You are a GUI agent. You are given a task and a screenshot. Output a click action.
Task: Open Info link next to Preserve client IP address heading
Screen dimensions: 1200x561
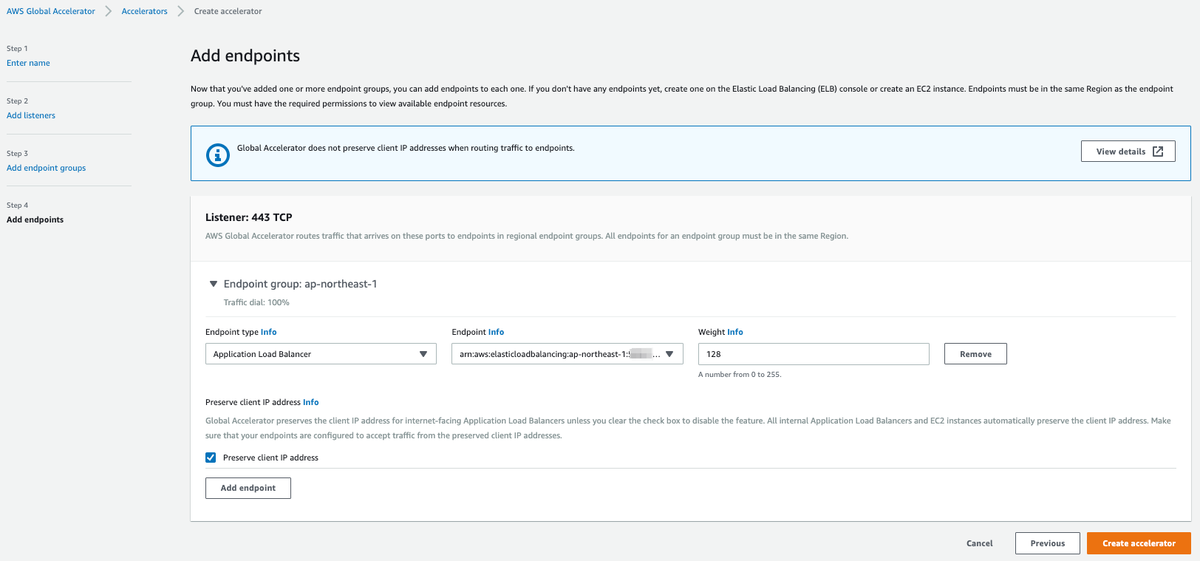pos(311,402)
